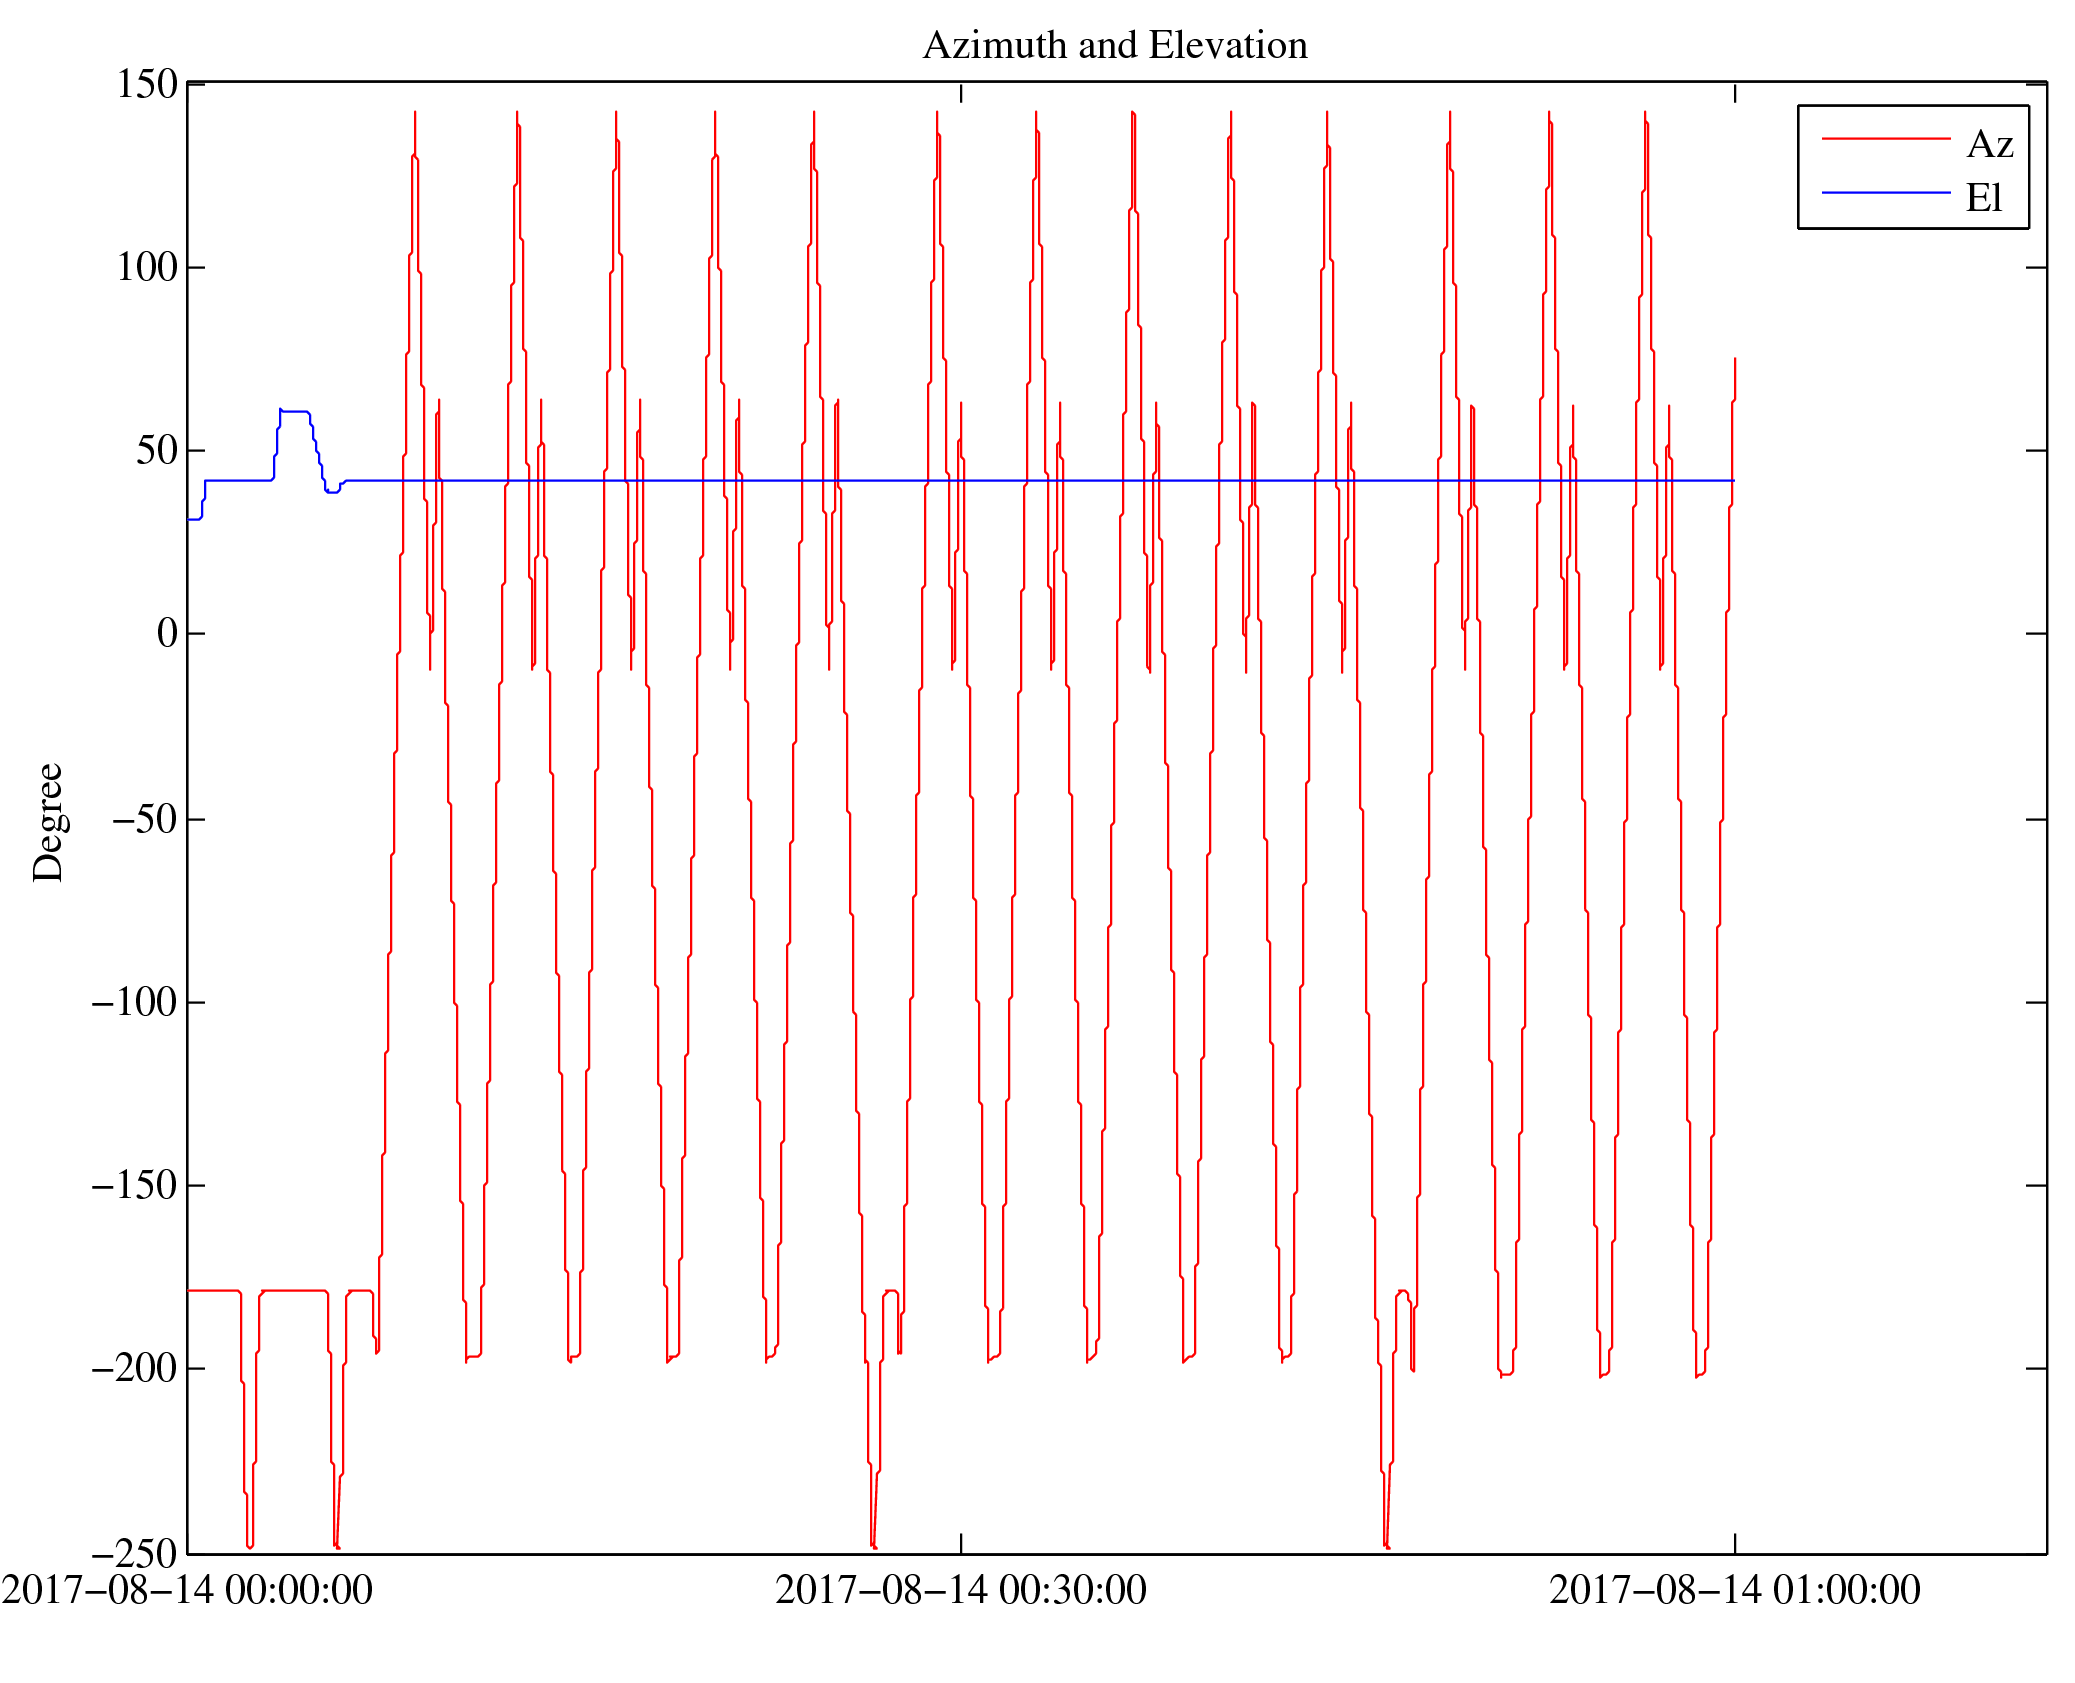Click x-axis label '2017-08-14 00:00:00'

click(187, 1590)
